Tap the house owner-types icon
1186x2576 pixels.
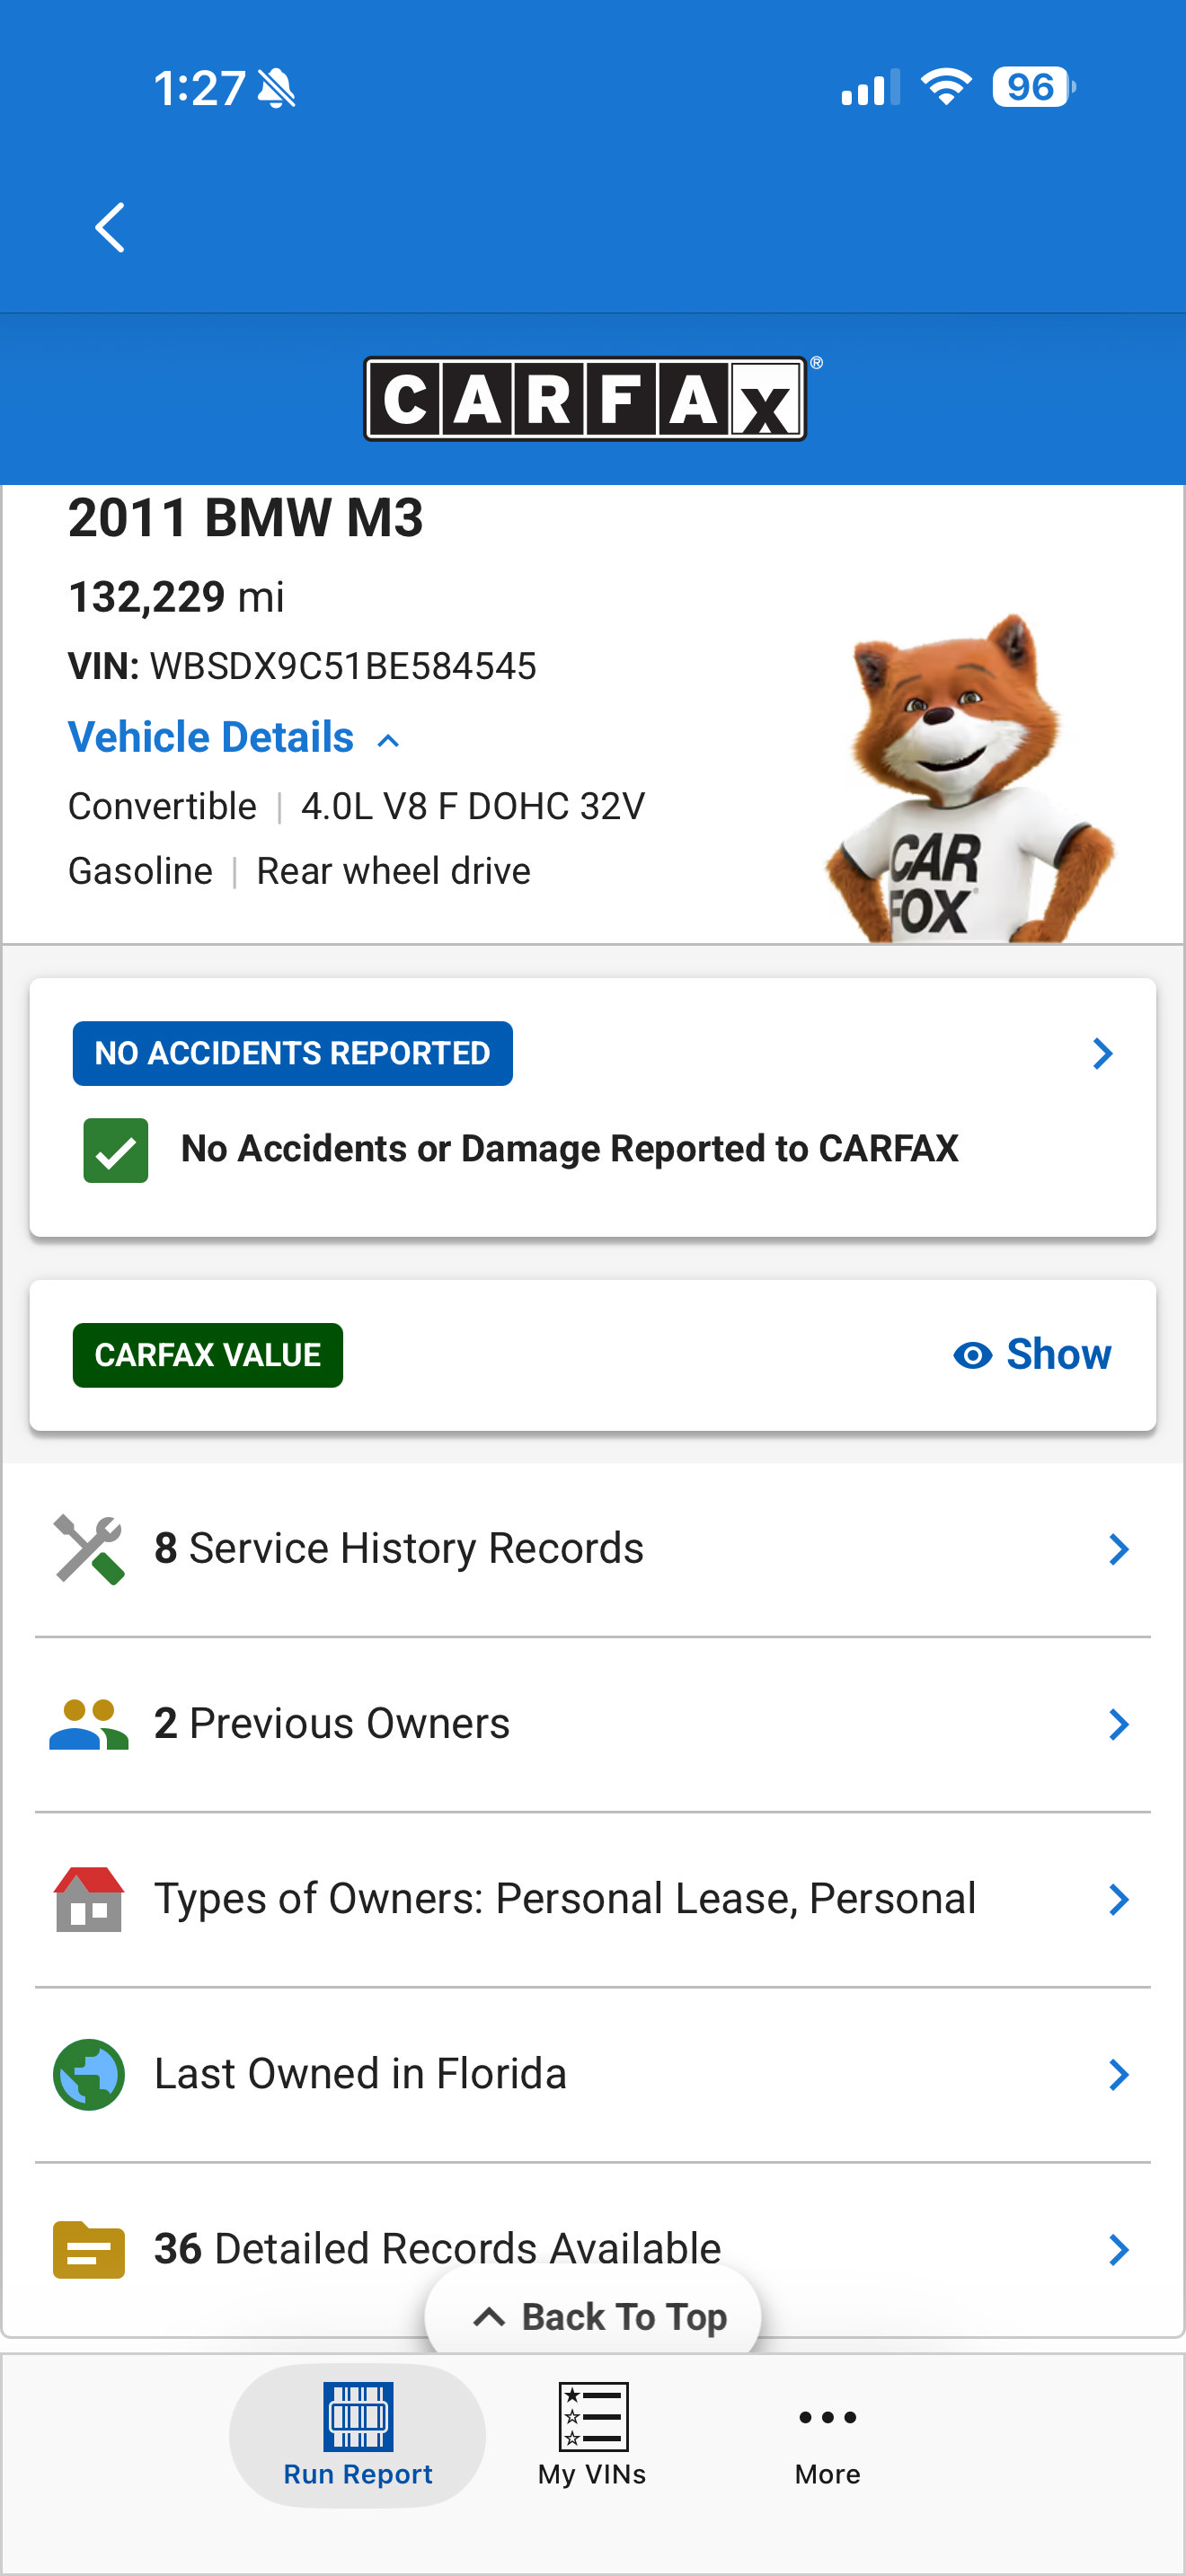click(x=89, y=1899)
